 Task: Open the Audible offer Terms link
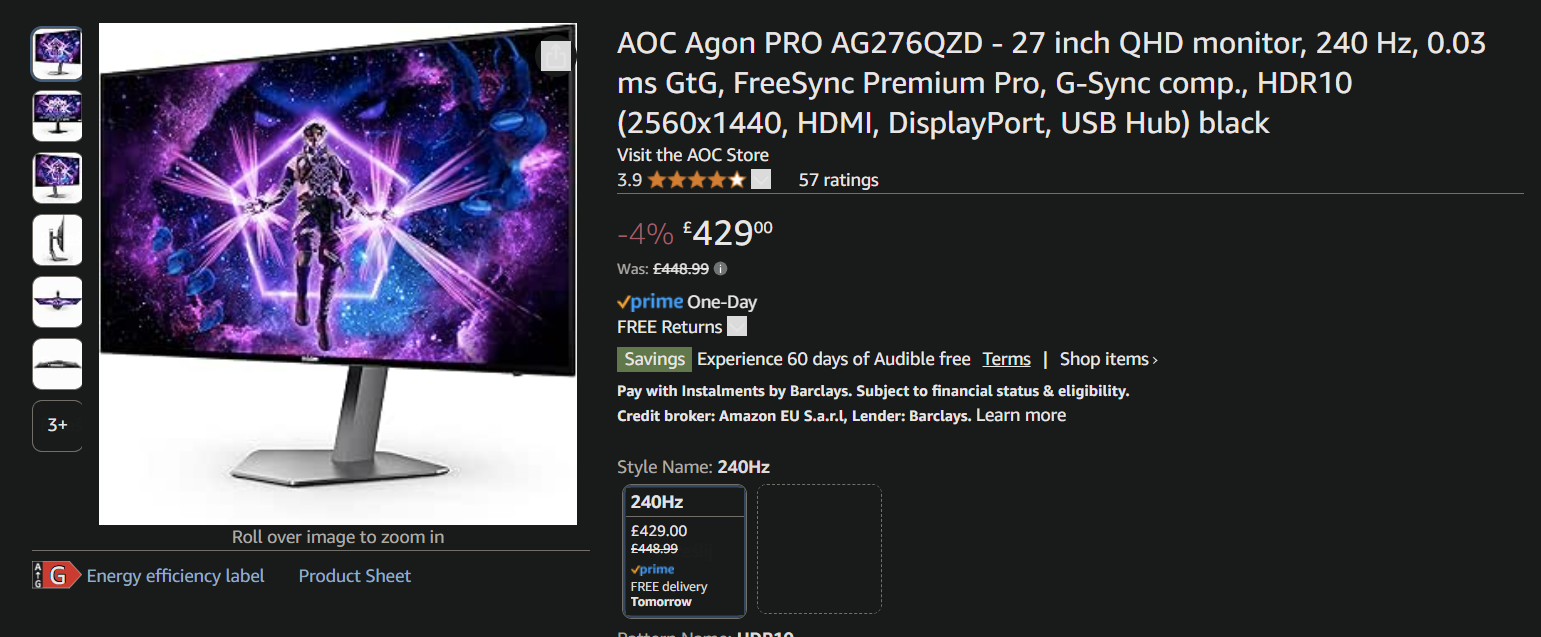(1006, 359)
